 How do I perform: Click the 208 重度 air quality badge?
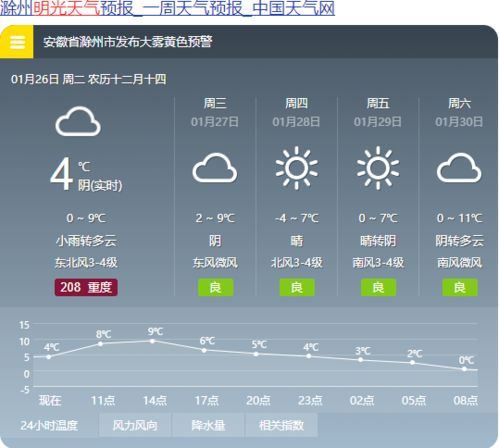coord(86,287)
